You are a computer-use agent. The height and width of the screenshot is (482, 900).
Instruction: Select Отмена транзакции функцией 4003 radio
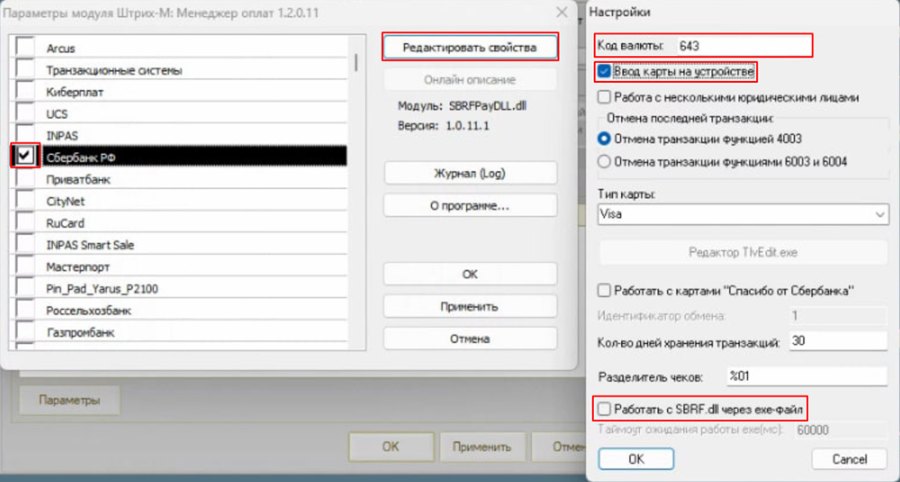point(603,139)
